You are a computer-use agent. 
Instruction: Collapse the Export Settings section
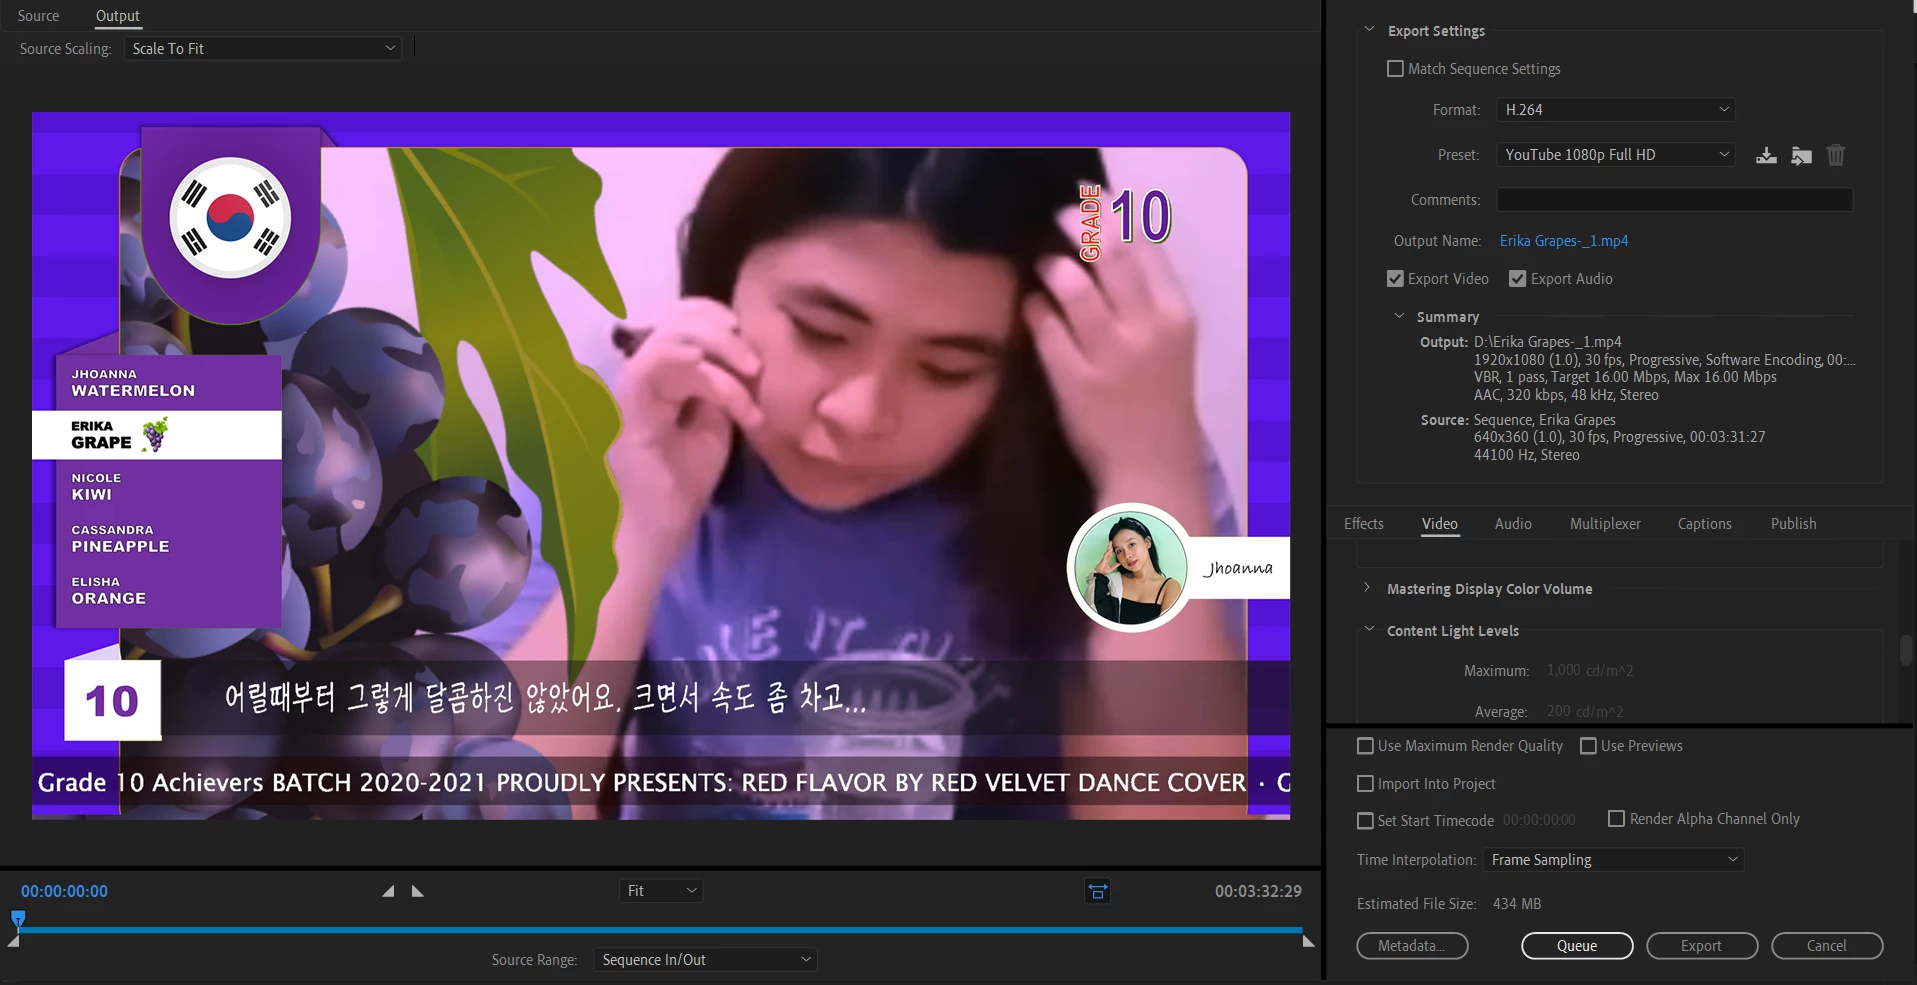(x=1369, y=30)
